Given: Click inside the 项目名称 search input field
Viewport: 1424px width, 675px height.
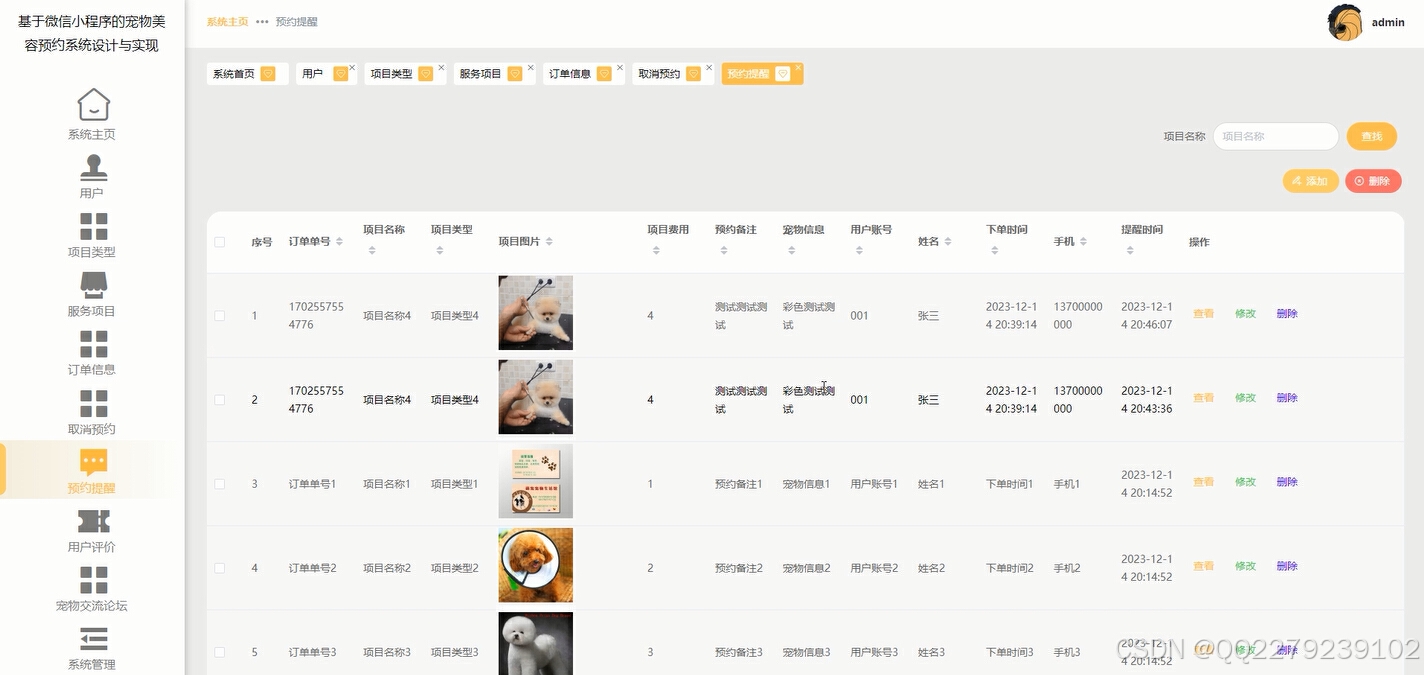Looking at the screenshot, I should [x=1274, y=136].
